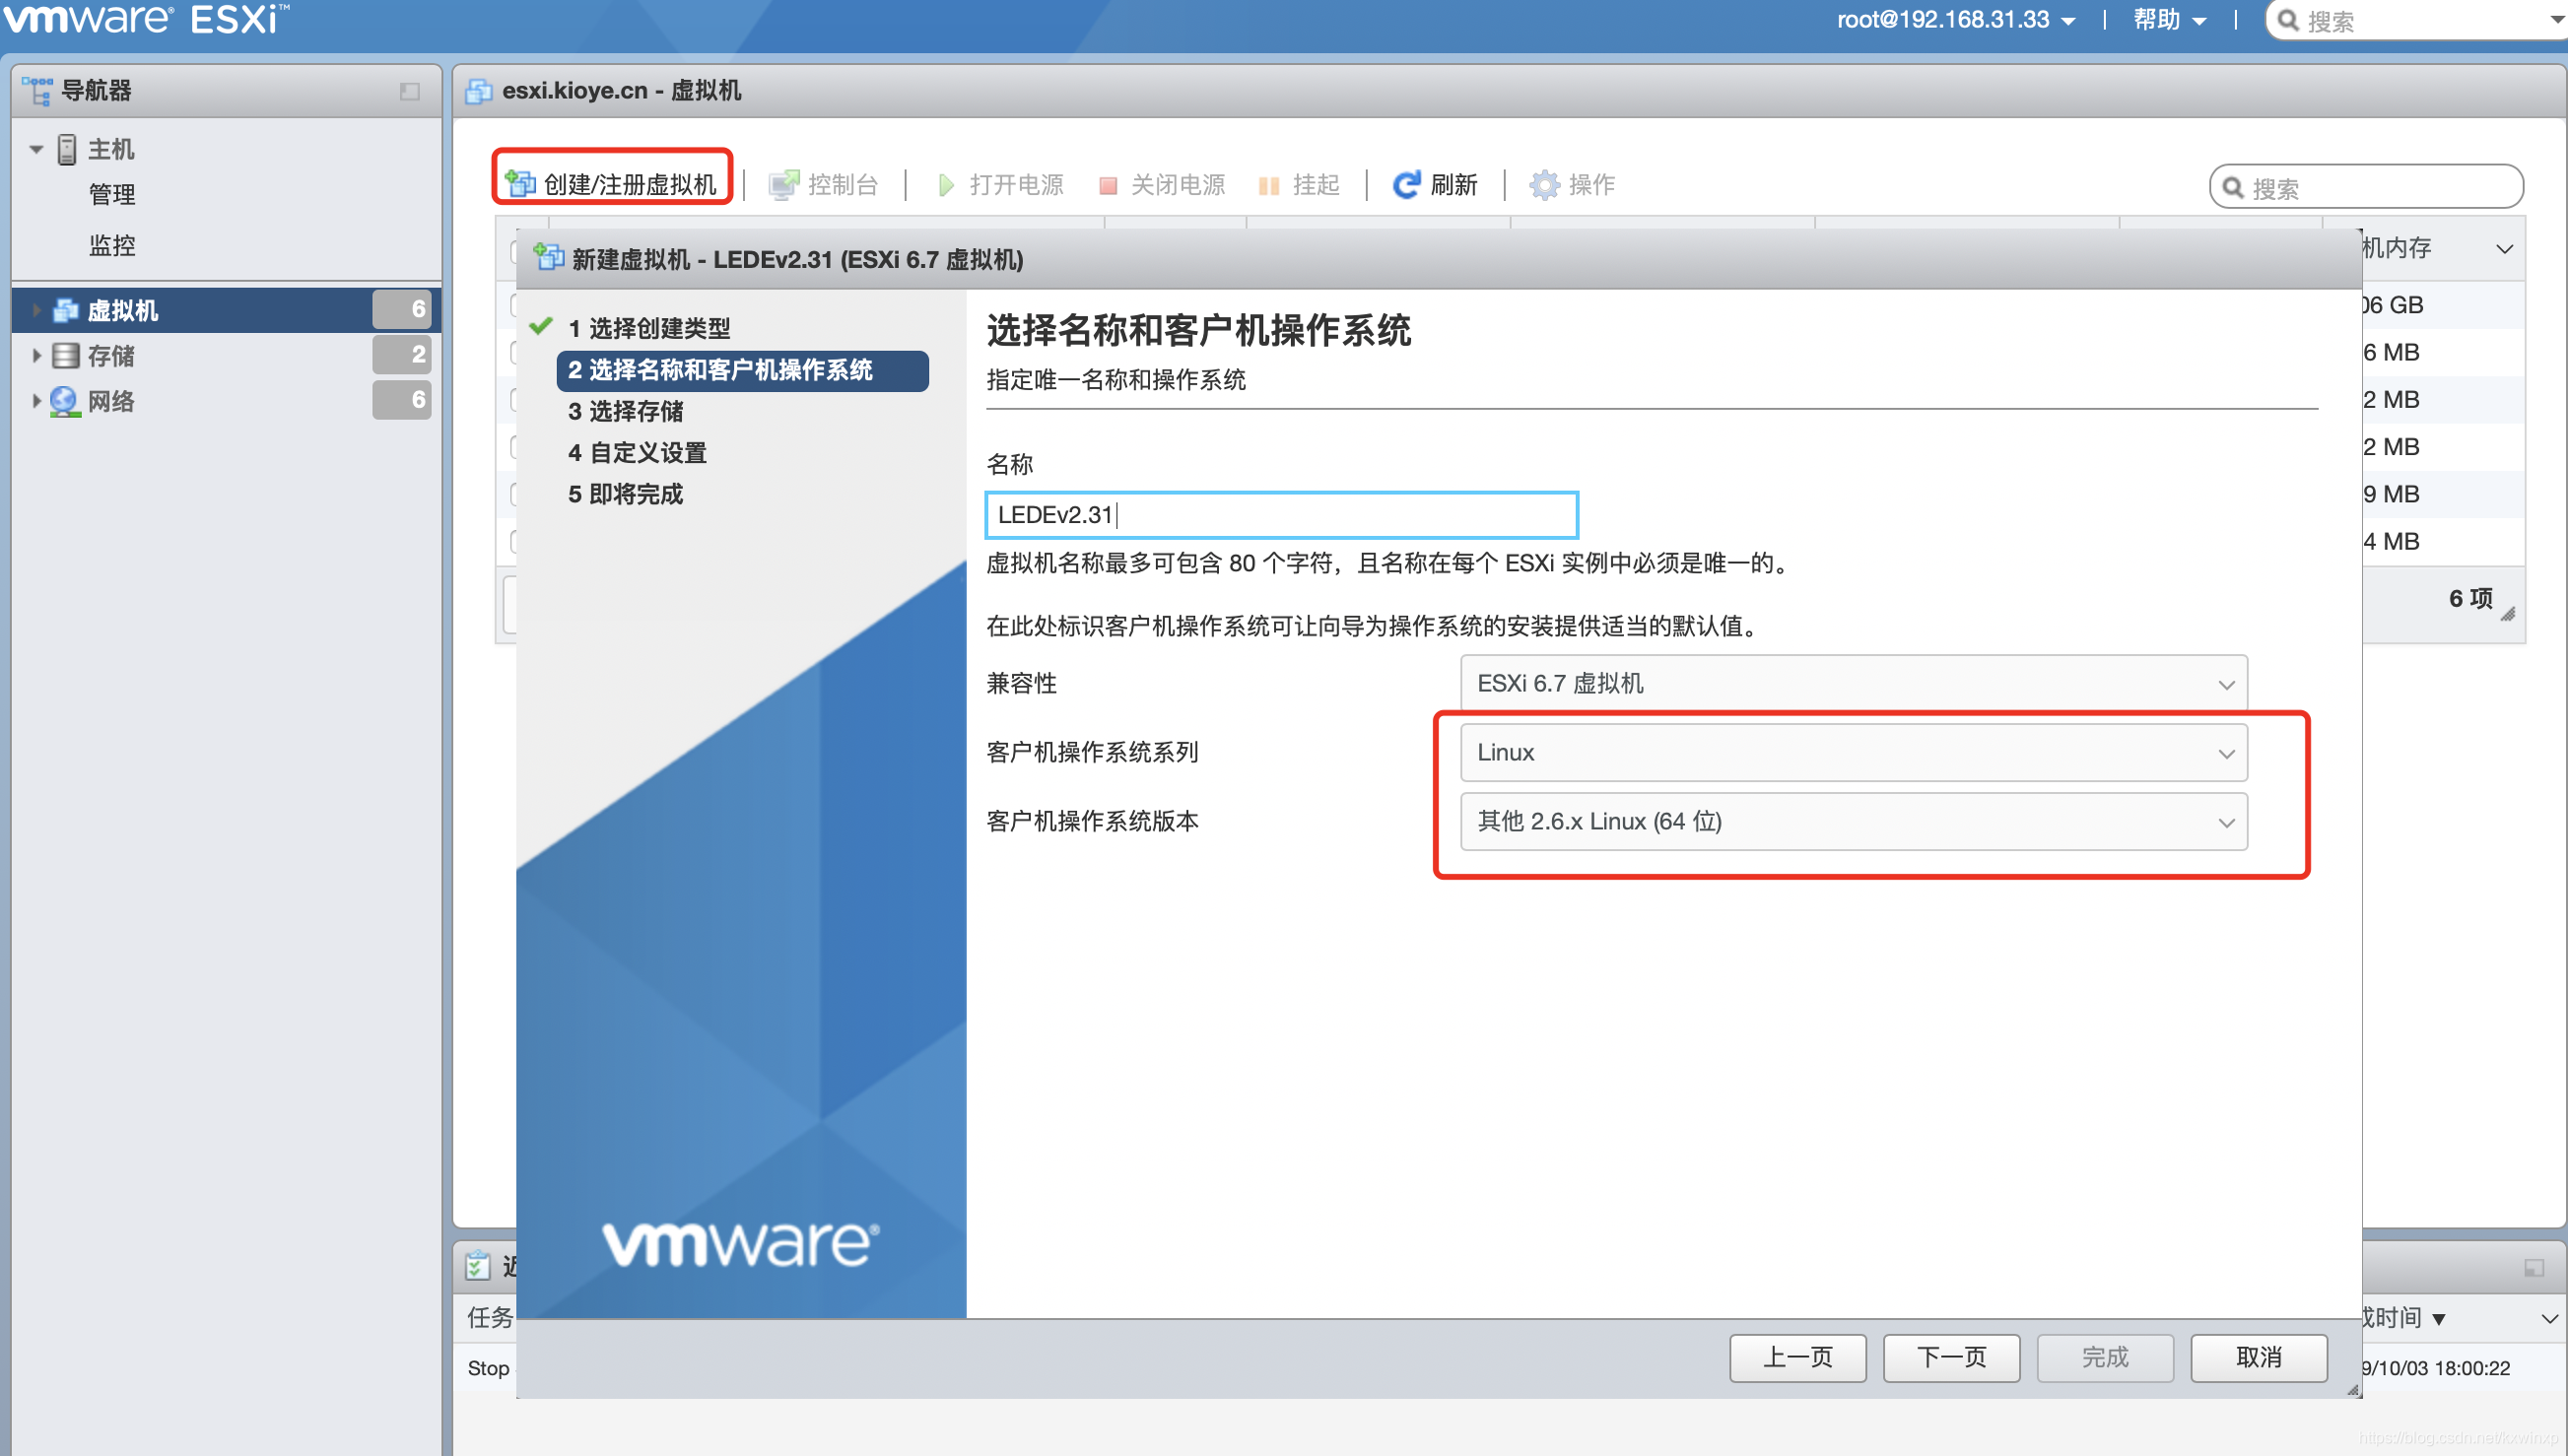The width and height of the screenshot is (2568, 1456).
Task: Click the 导航器 navigator tree icon
Action: pos(37,91)
